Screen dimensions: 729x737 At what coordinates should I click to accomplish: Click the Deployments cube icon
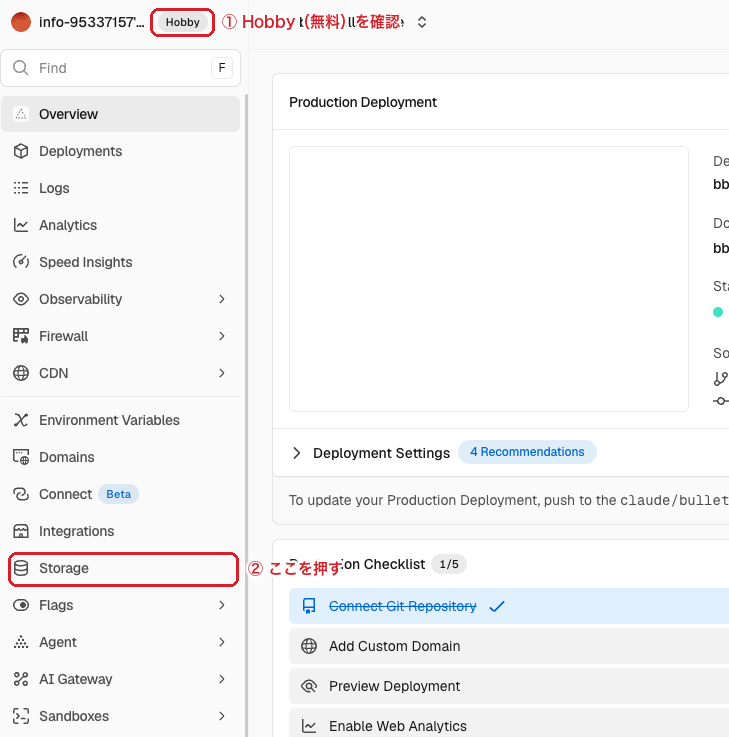[x=21, y=151]
